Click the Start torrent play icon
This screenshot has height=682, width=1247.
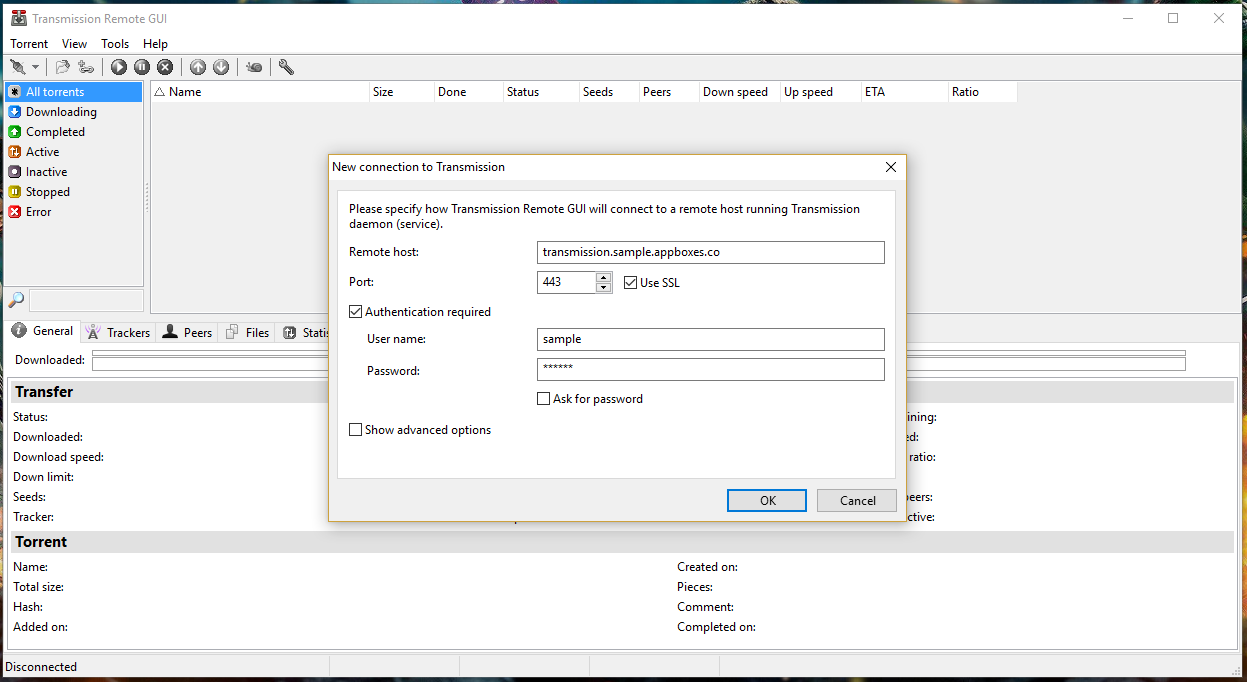coord(119,67)
